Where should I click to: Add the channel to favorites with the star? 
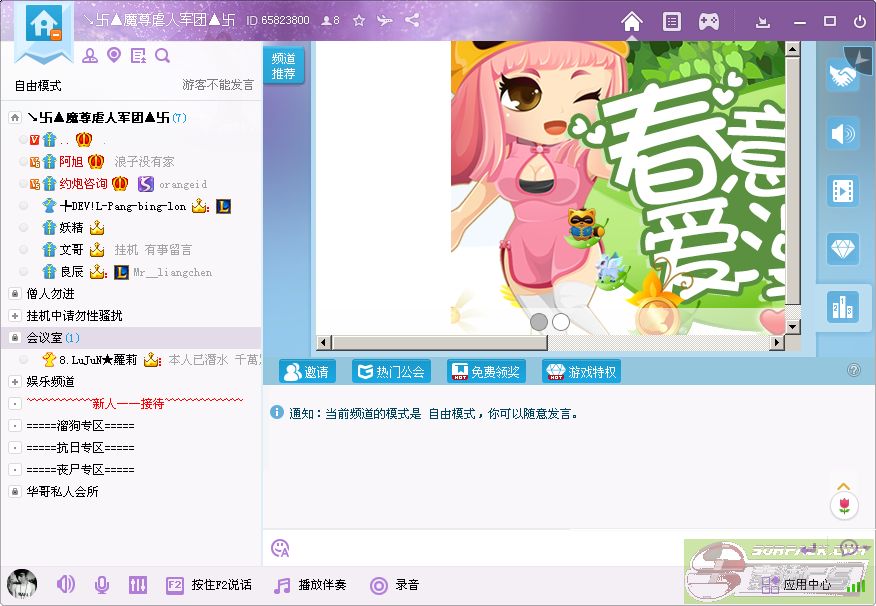click(359, 21)
